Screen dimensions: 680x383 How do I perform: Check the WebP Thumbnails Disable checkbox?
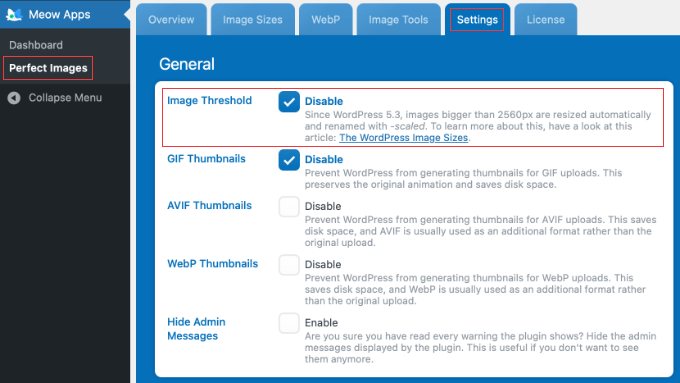point(289,265)
